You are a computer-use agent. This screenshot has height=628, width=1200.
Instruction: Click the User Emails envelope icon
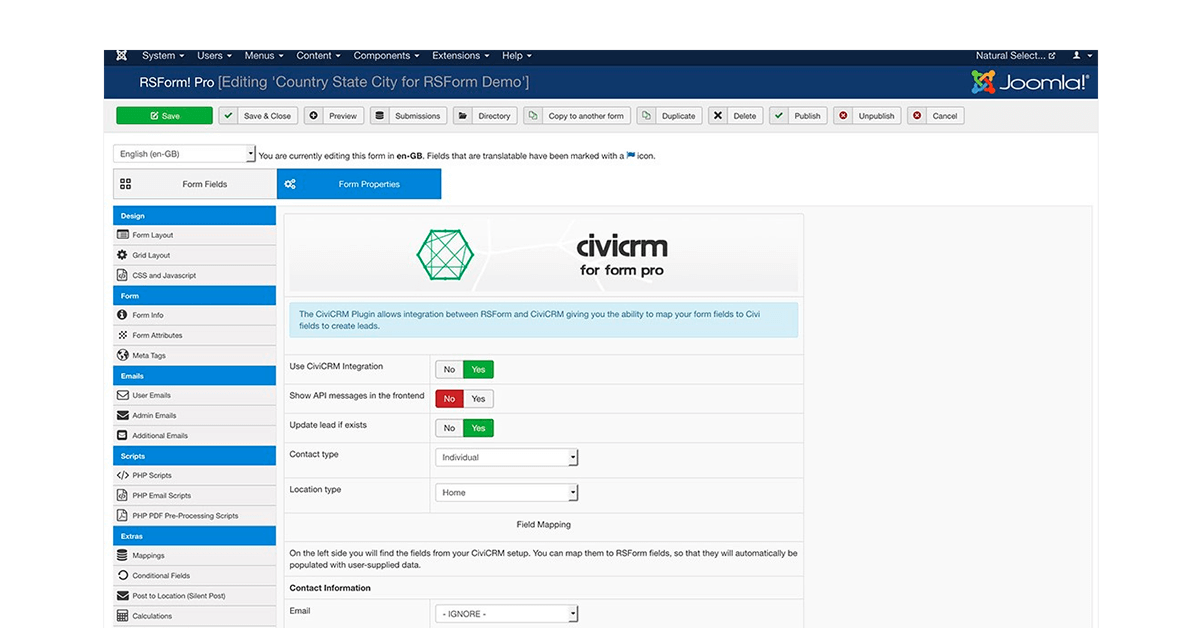coord(123,395)
